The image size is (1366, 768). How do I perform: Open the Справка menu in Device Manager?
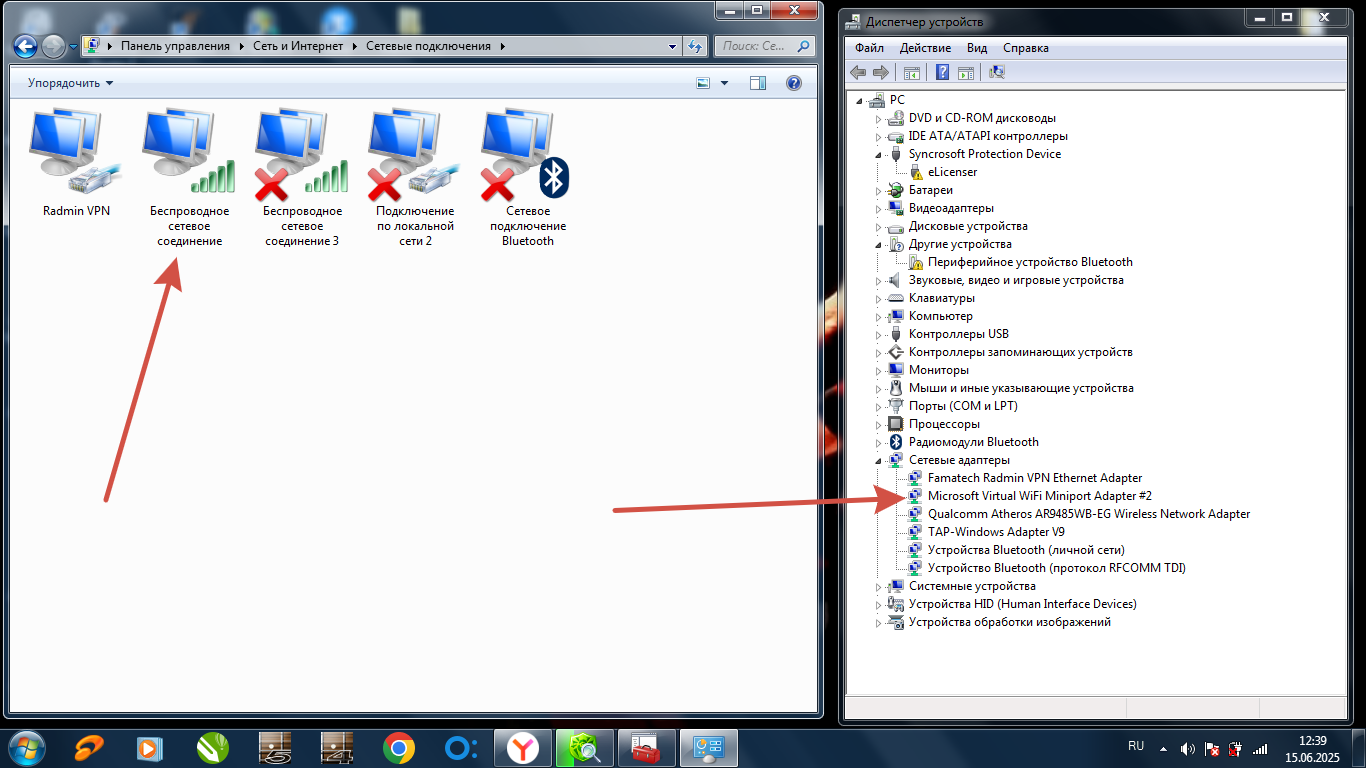[x=1026, y=47]
